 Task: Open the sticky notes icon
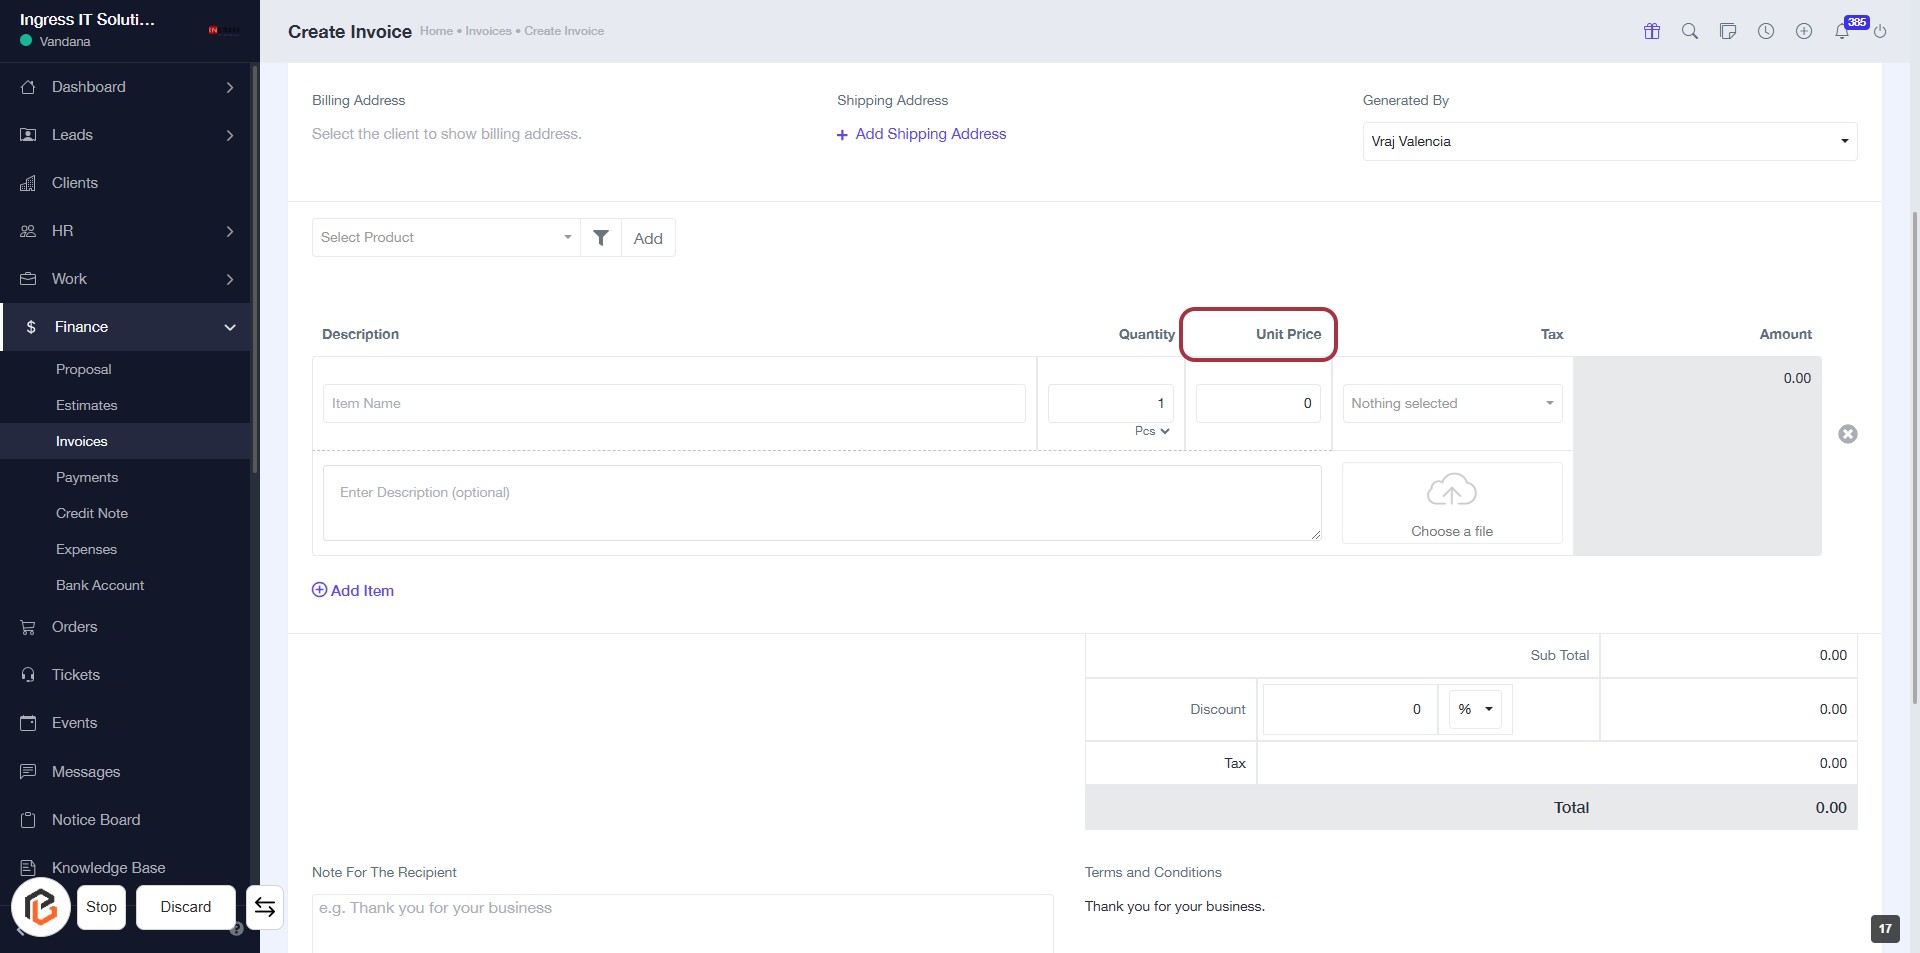click(1728, 31)
